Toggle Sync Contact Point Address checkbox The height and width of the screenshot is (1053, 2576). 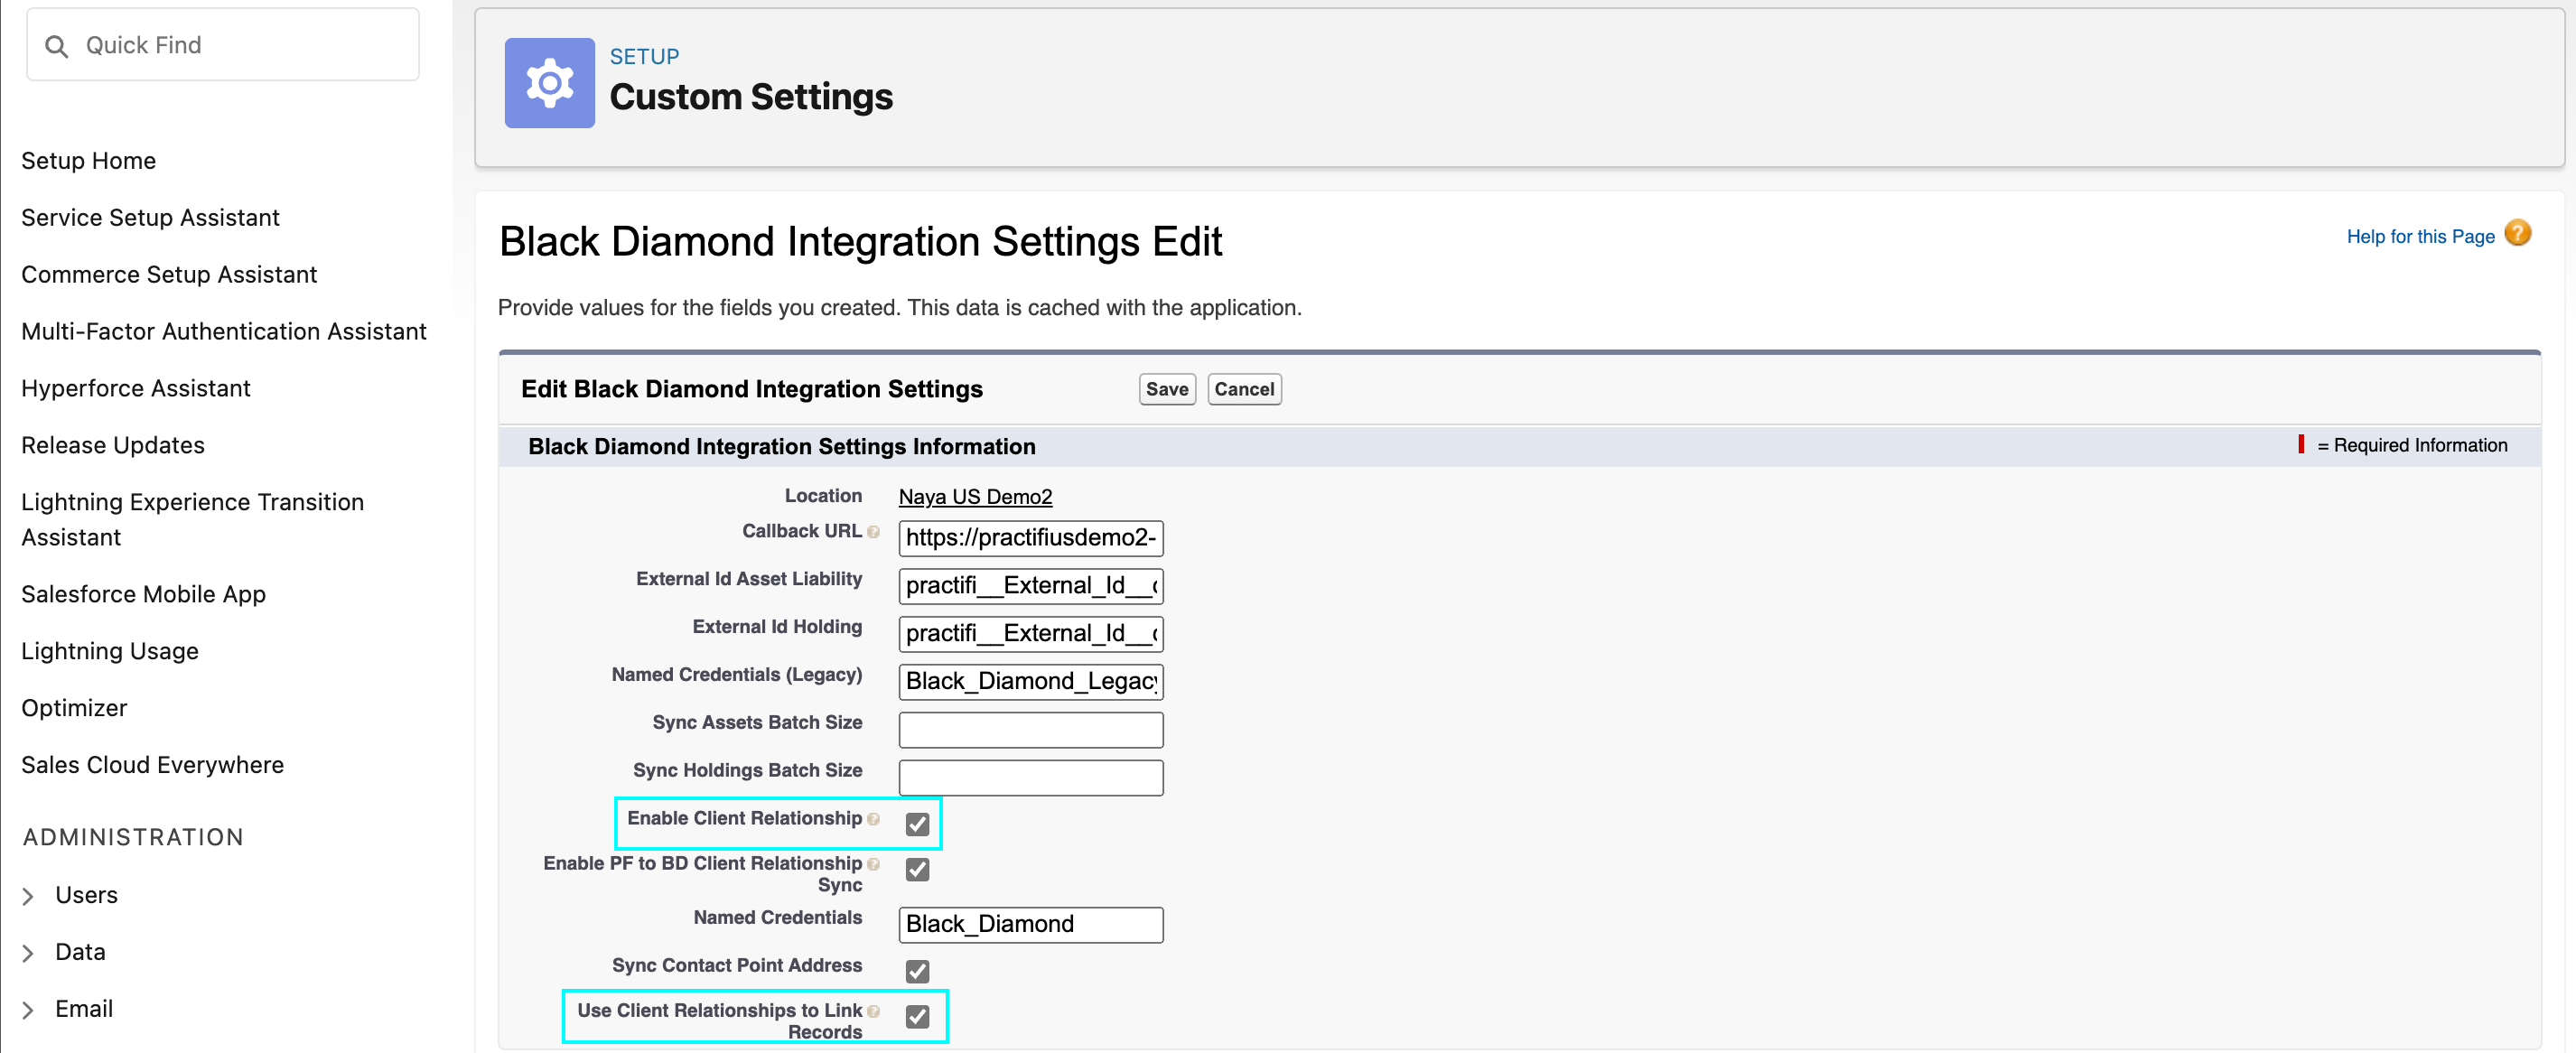(917, 971)
